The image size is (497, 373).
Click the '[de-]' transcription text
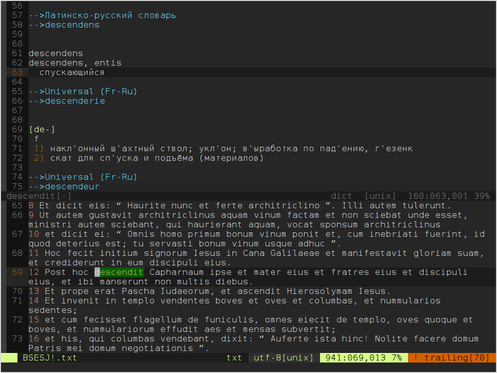click(x=42, y=129)
